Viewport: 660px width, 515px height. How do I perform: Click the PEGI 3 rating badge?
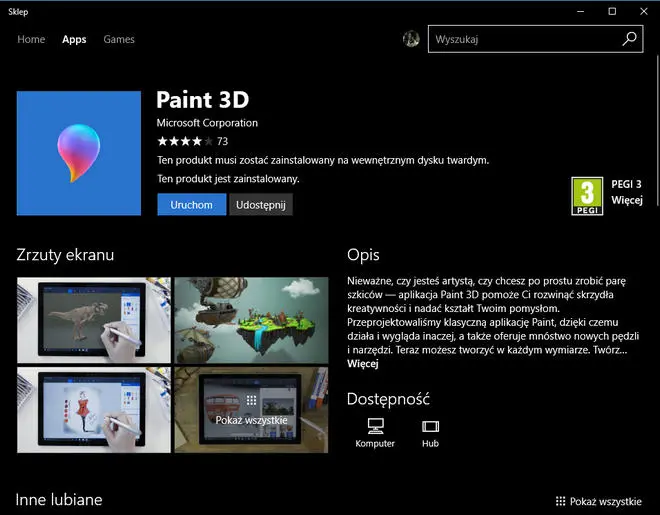587,196
